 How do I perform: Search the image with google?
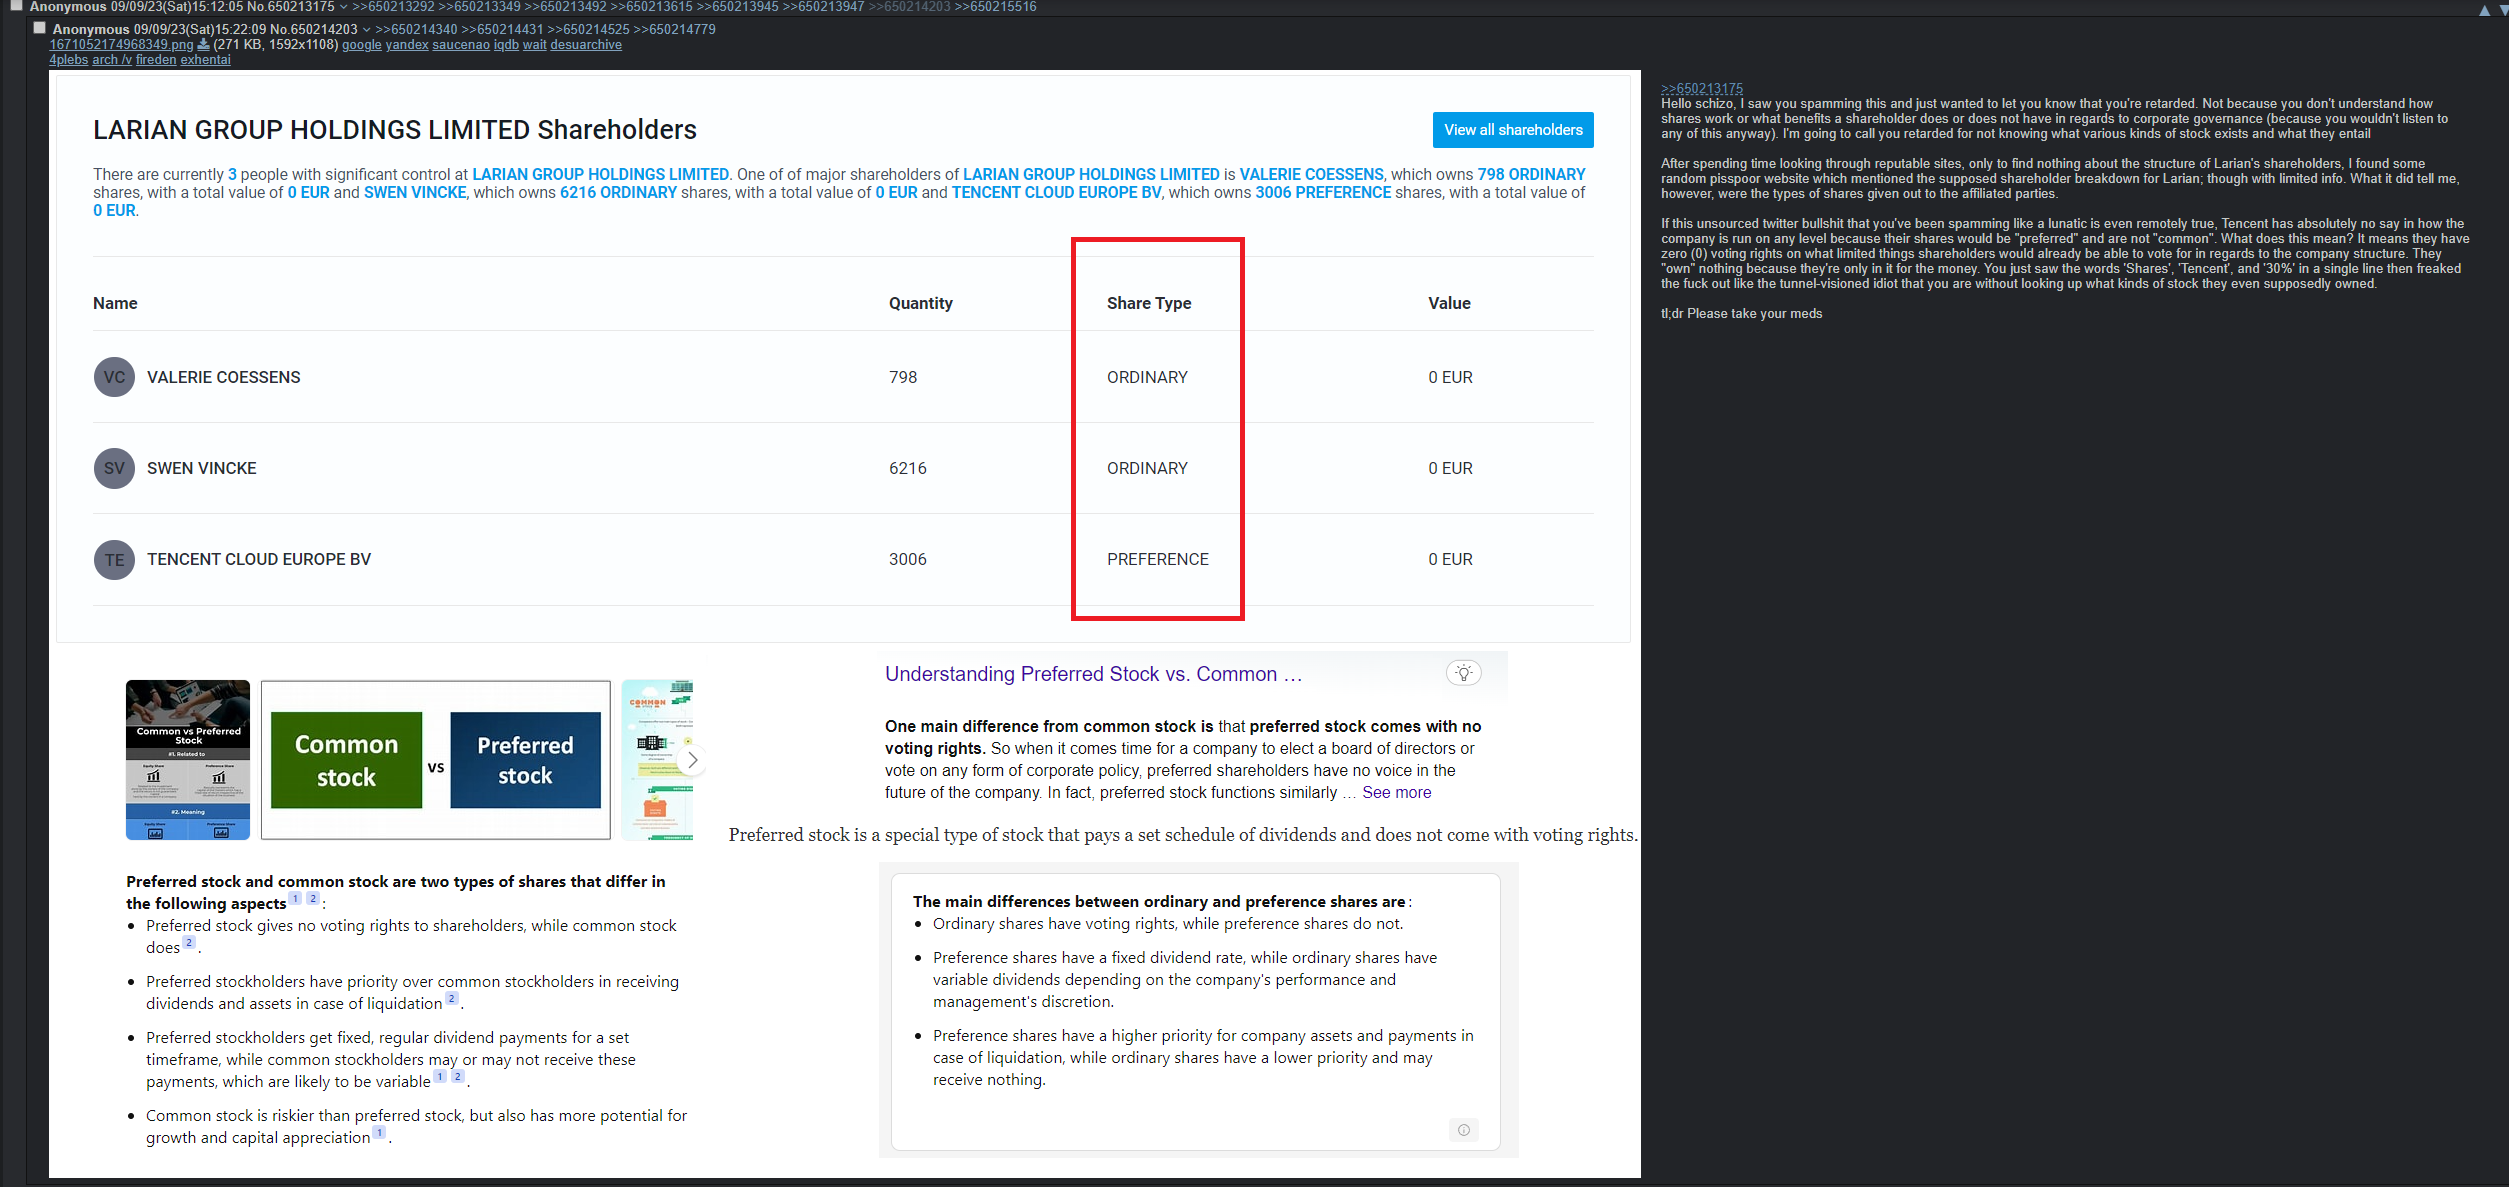362,44
